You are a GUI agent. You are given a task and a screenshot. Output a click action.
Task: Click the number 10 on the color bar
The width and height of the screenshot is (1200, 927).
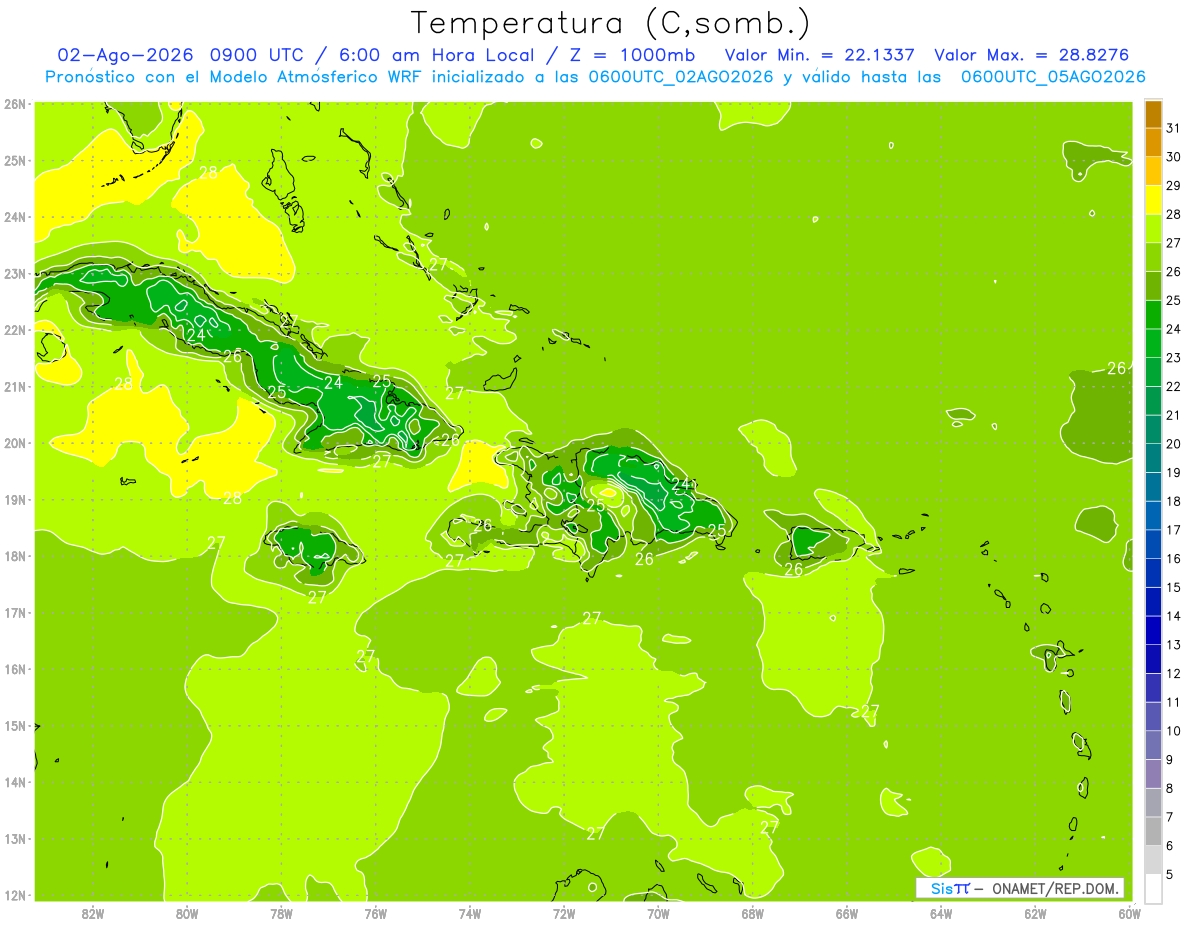1173,731
